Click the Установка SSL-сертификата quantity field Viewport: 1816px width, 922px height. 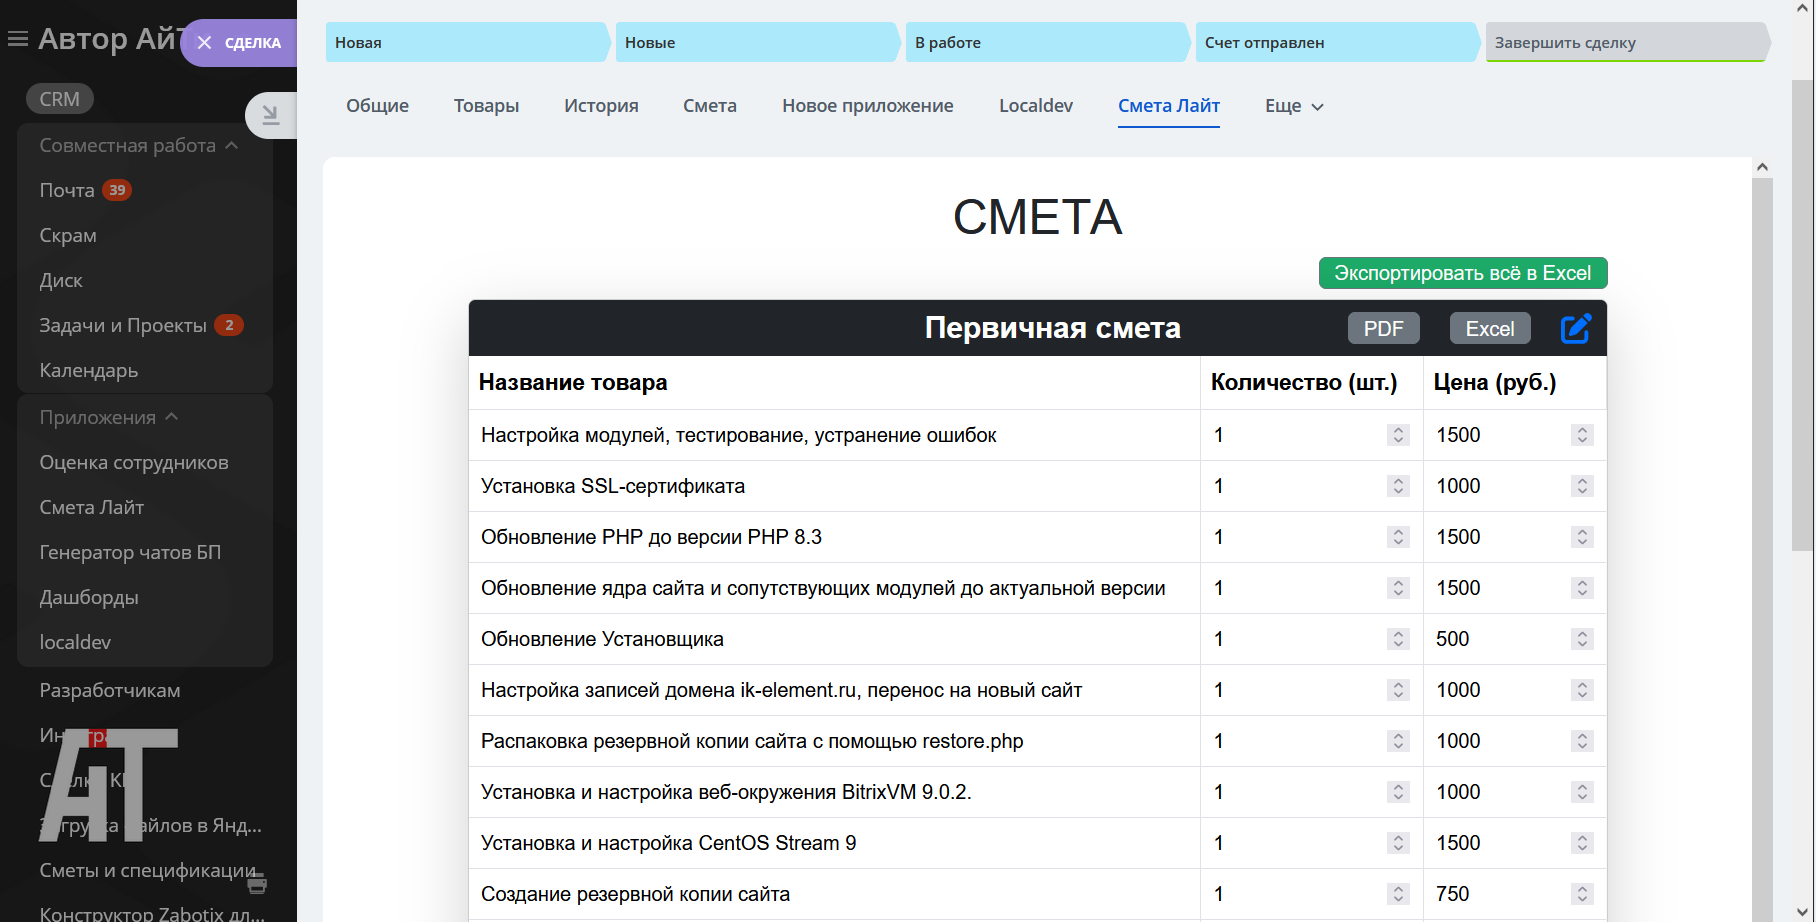1311,486
